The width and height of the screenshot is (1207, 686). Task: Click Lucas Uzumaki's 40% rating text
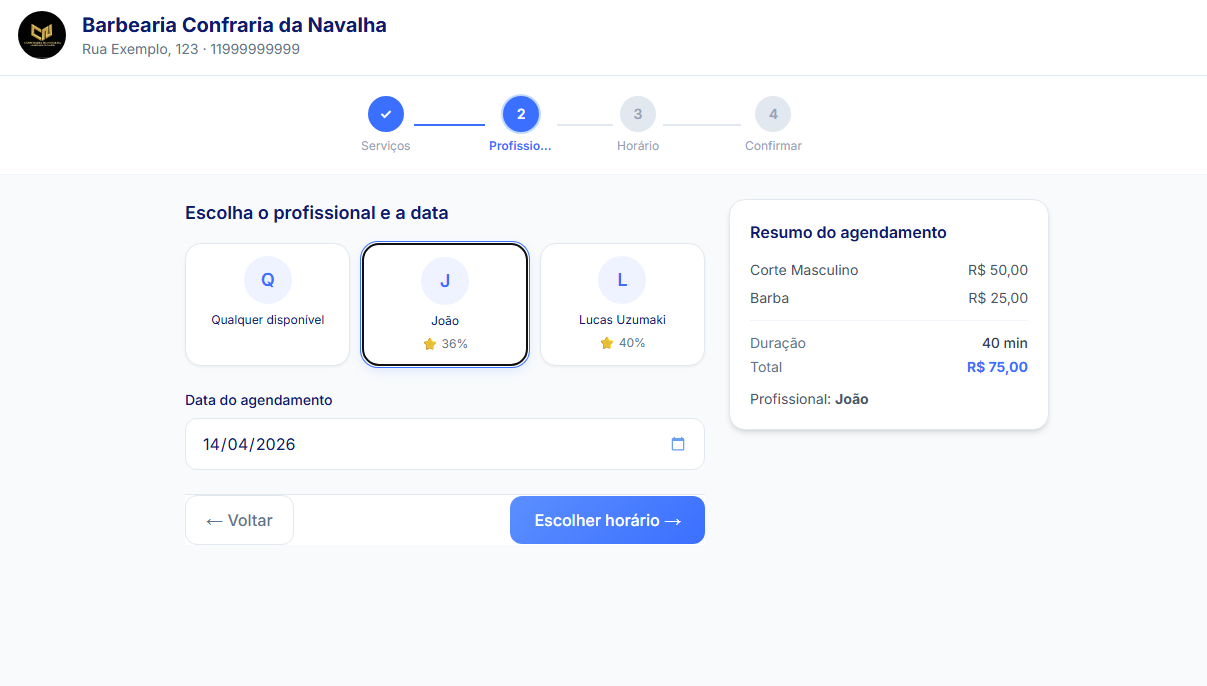pos(632,343)
